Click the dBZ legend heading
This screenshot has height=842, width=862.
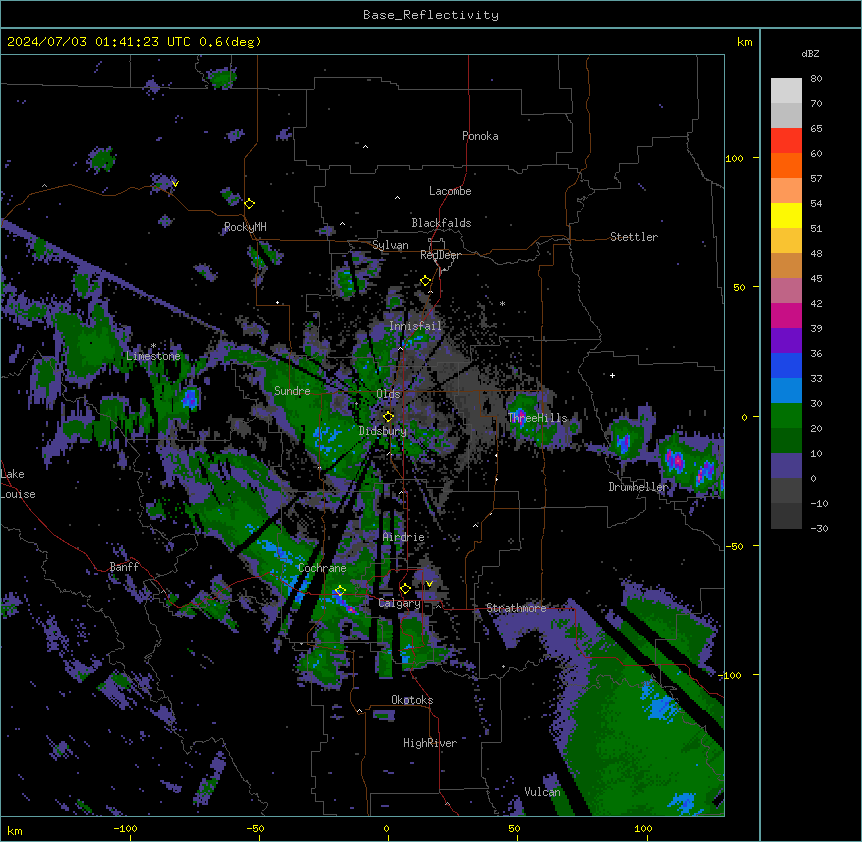[810, 54]
